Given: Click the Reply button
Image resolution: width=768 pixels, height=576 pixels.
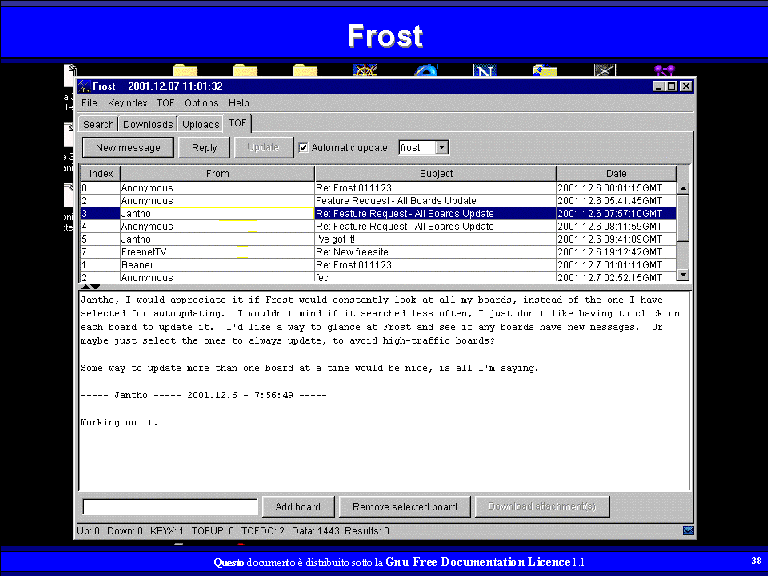Looking at the screenshot, I should 204,147.
